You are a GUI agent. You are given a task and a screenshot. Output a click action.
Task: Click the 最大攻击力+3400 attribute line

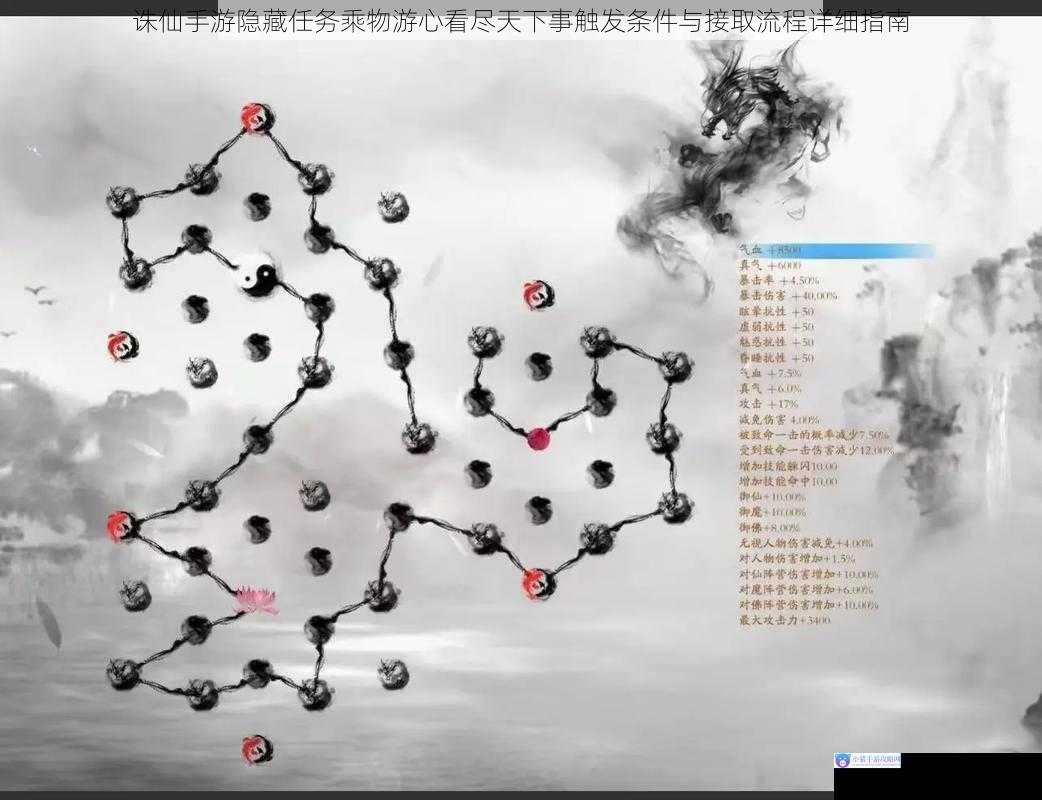[x=785, y=621]
